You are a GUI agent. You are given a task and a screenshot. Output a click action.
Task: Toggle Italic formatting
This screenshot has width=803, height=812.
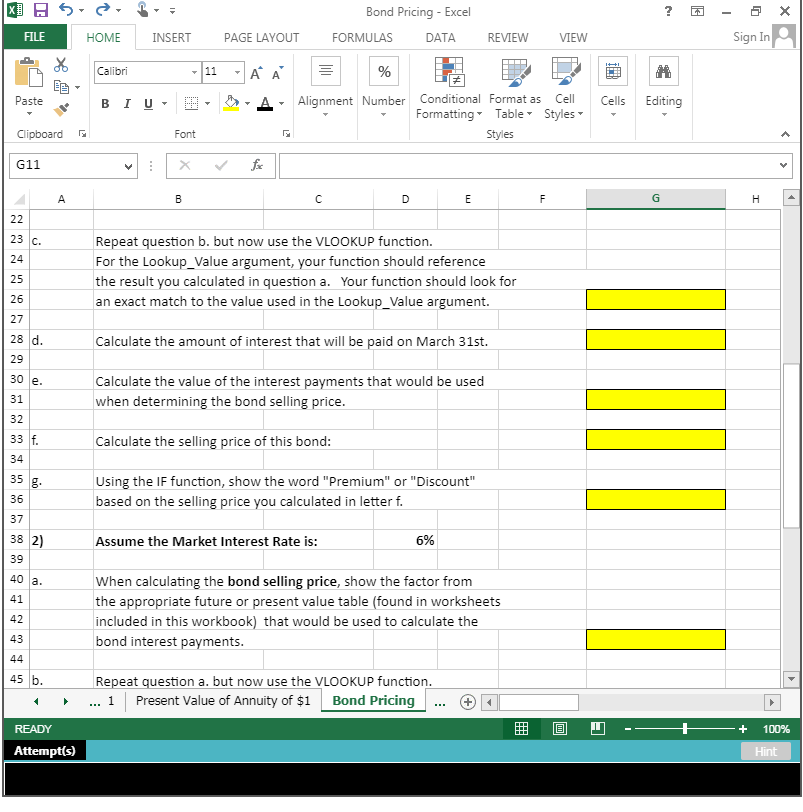(x=127, y=104)
